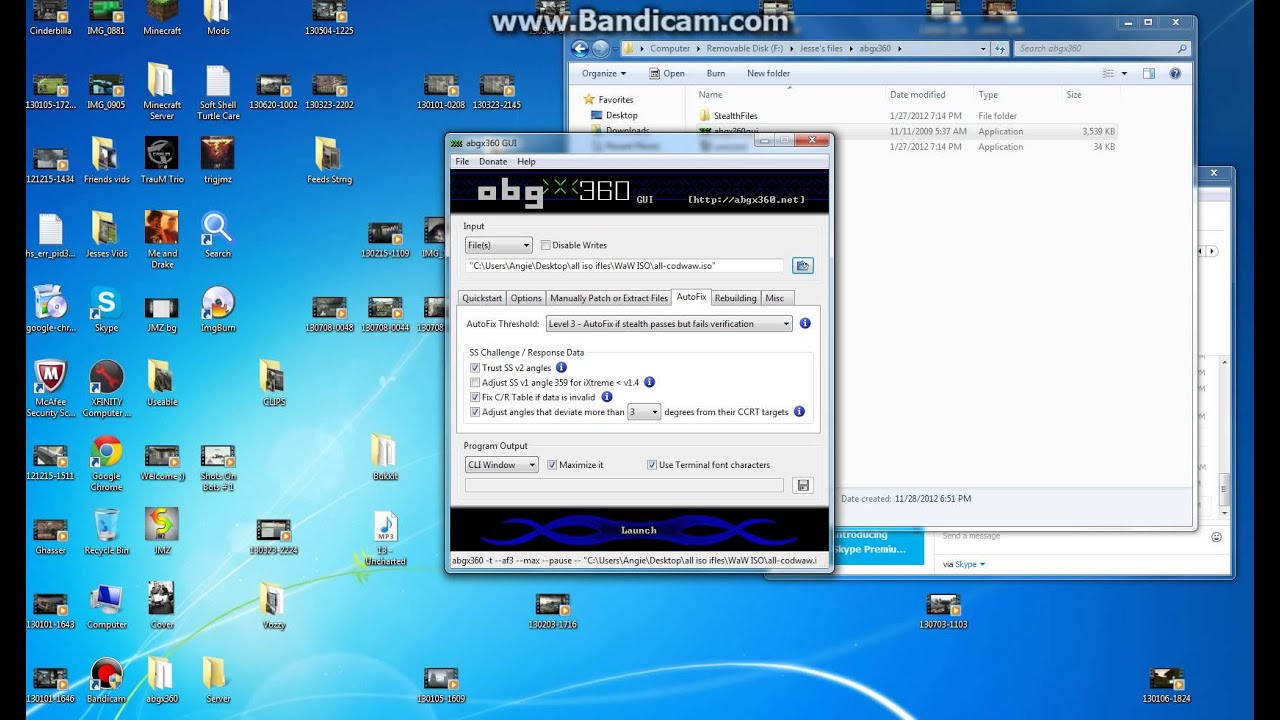
Task: Click Desktop under Favorites in Explorer
Action: pyautogui.click(x=621, y=115)
